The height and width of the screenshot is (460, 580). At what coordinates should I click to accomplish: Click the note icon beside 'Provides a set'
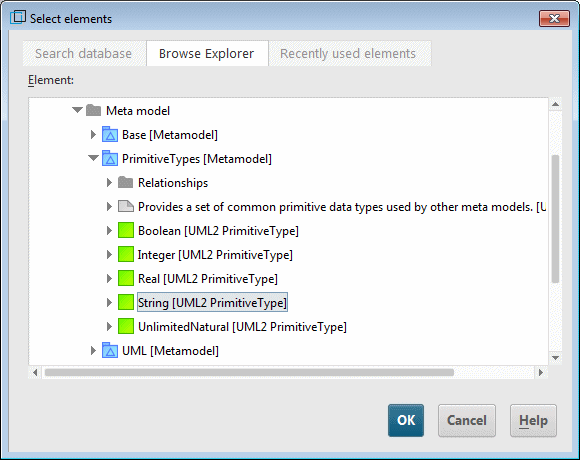coord(126,206)
